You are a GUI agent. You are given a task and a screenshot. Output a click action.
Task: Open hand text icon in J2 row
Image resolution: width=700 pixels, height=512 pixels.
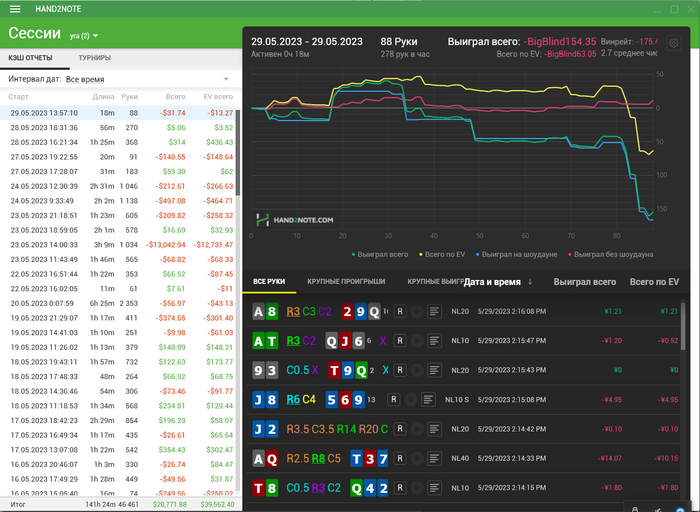pos(434,429)
